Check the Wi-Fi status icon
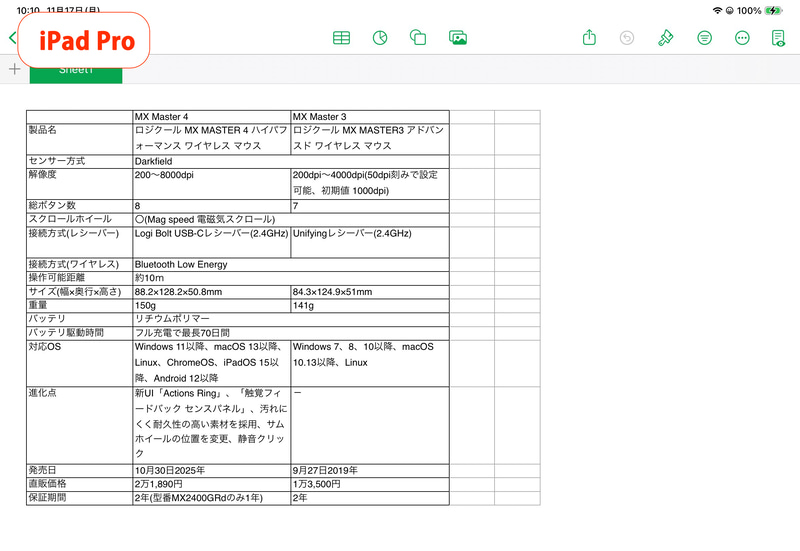Viewport: 800px width, 551px height. pyautogui.click(x=717, y=10)
